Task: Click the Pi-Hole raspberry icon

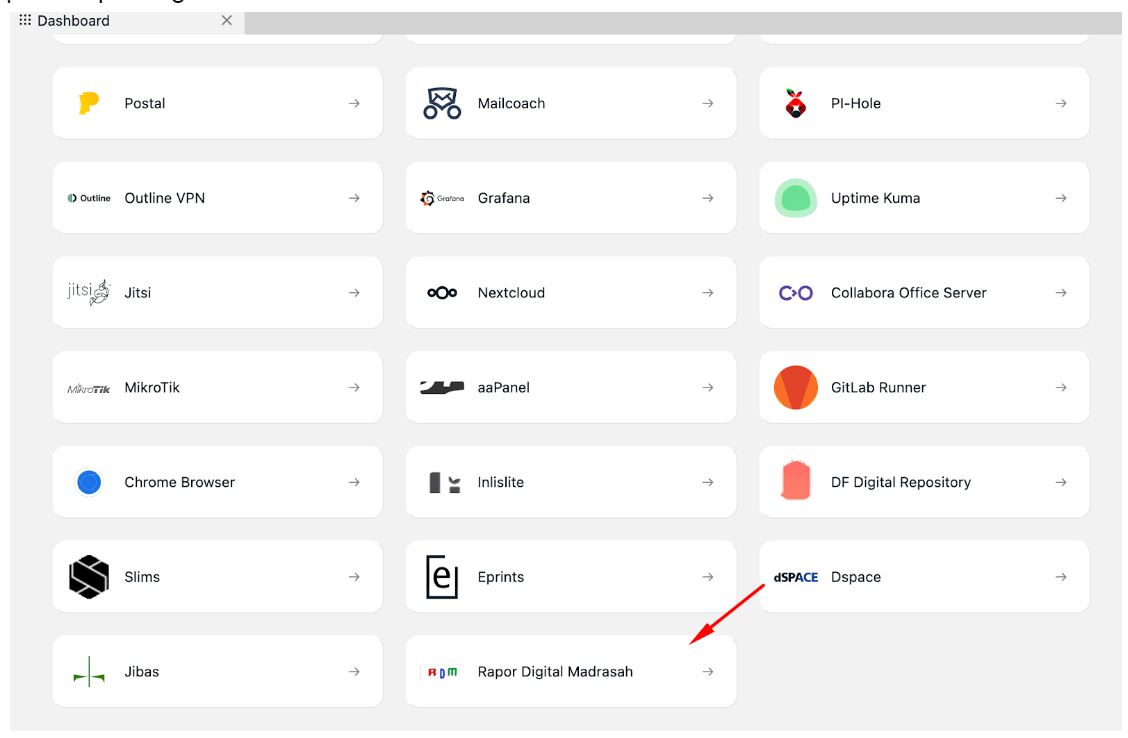Action: coord(795,103)
